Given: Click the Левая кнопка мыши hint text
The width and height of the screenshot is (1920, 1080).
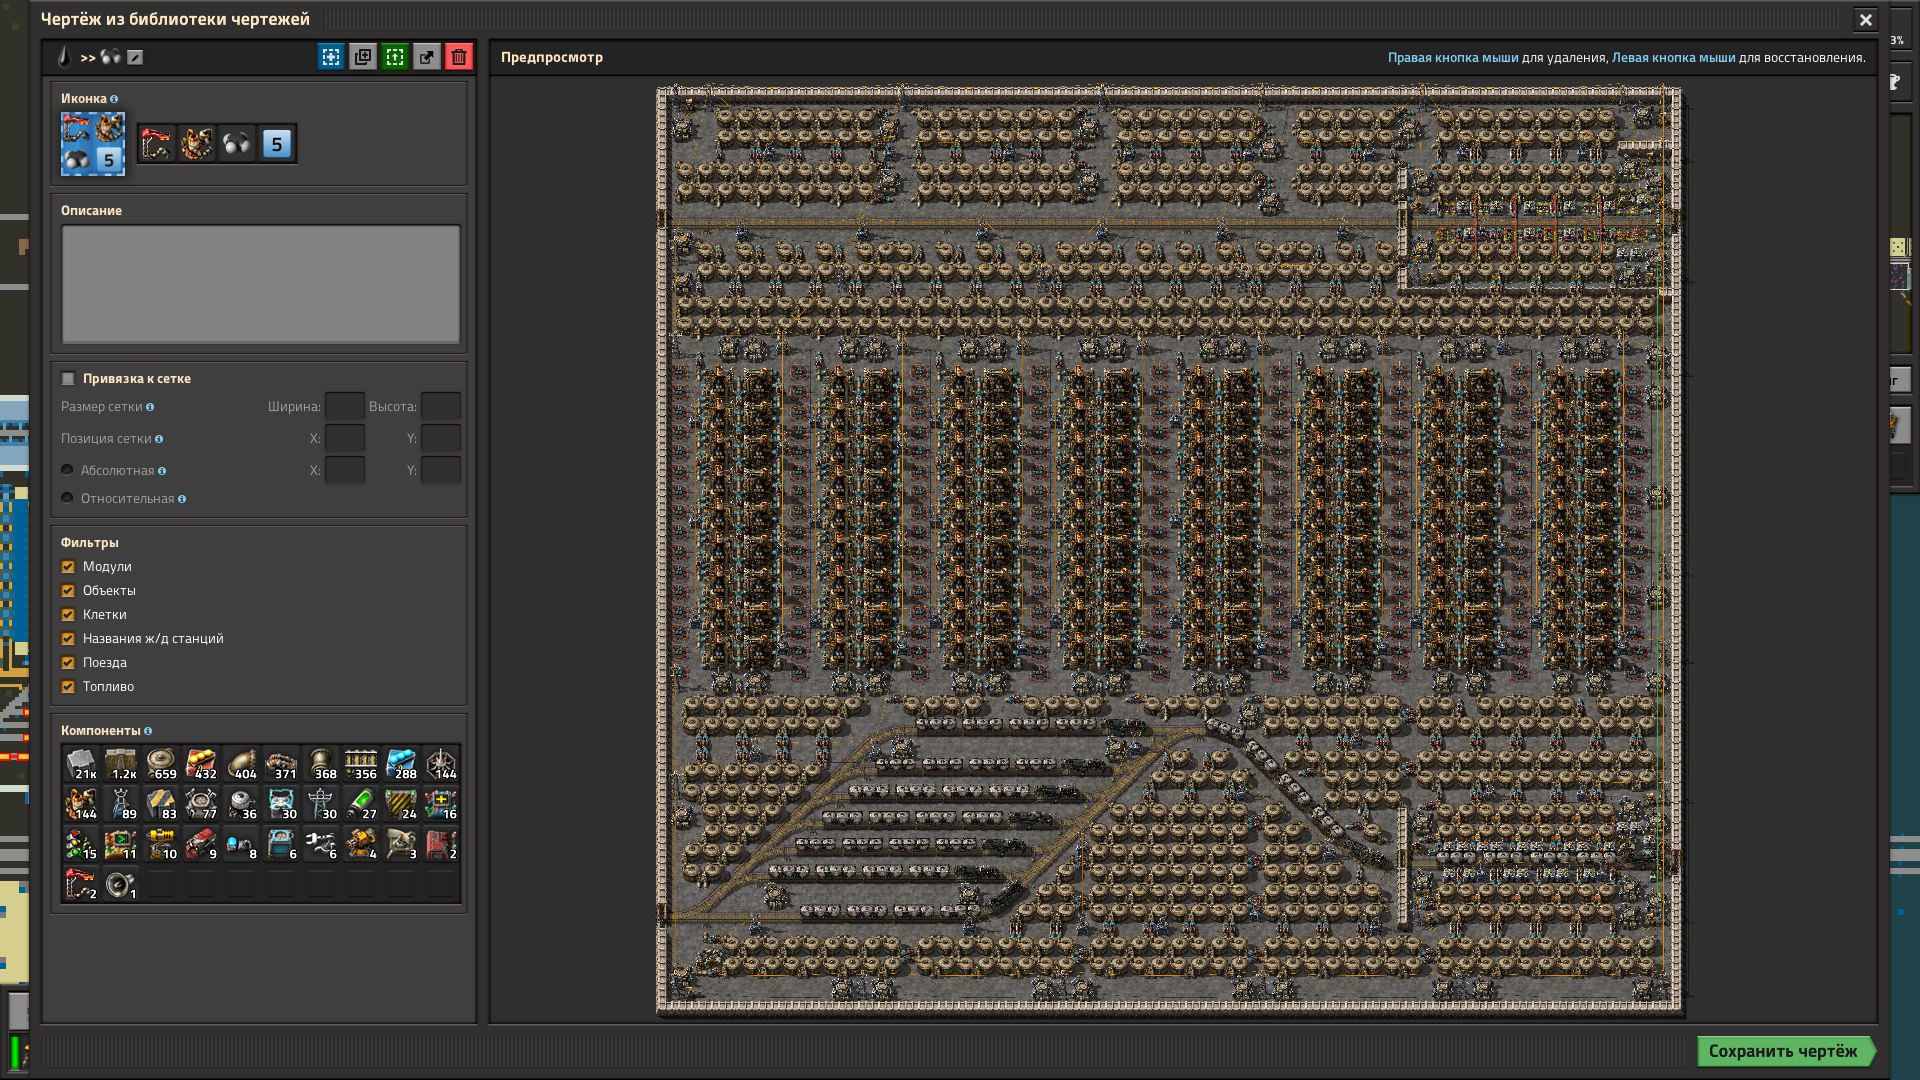Looking at the screenshot, I should [1673, 57].
